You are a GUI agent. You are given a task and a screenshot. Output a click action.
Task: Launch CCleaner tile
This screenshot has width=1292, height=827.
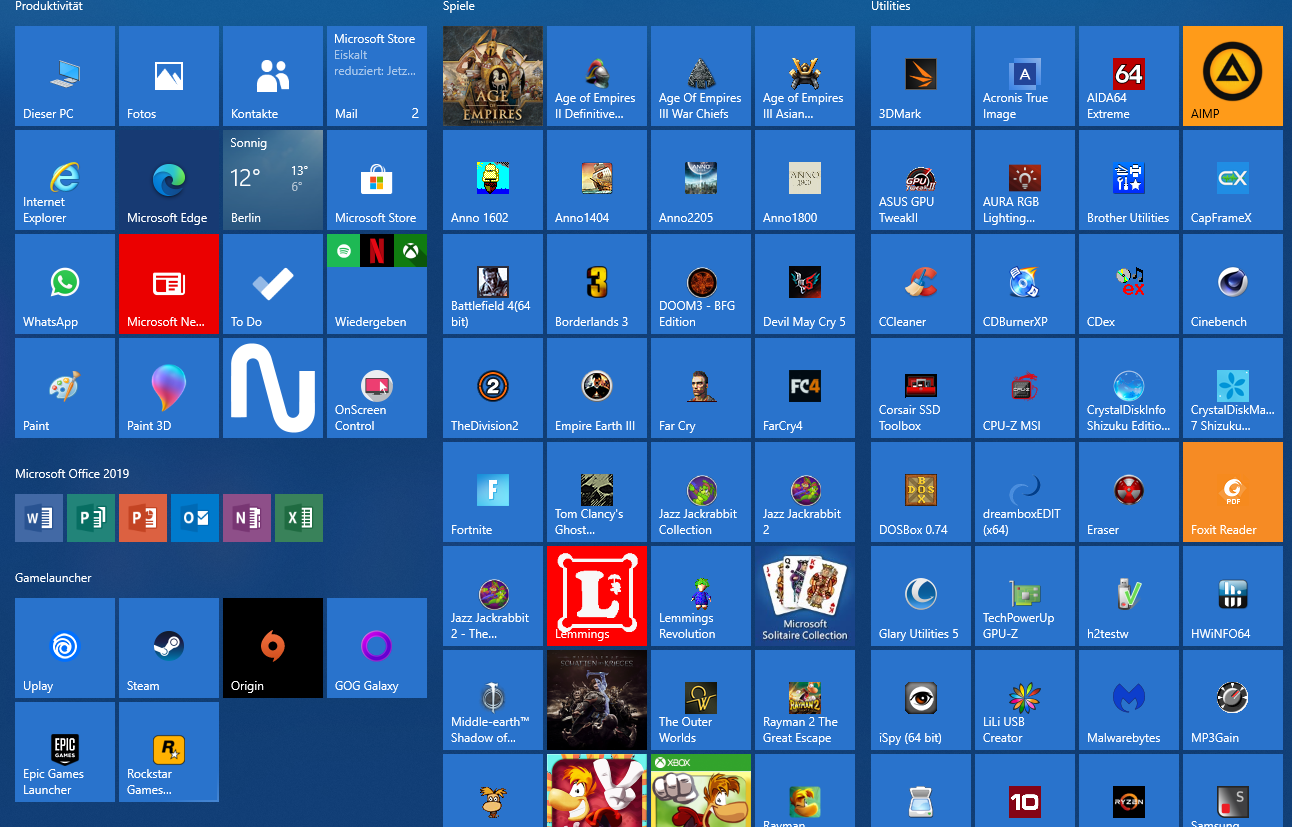tap(921, 284)
